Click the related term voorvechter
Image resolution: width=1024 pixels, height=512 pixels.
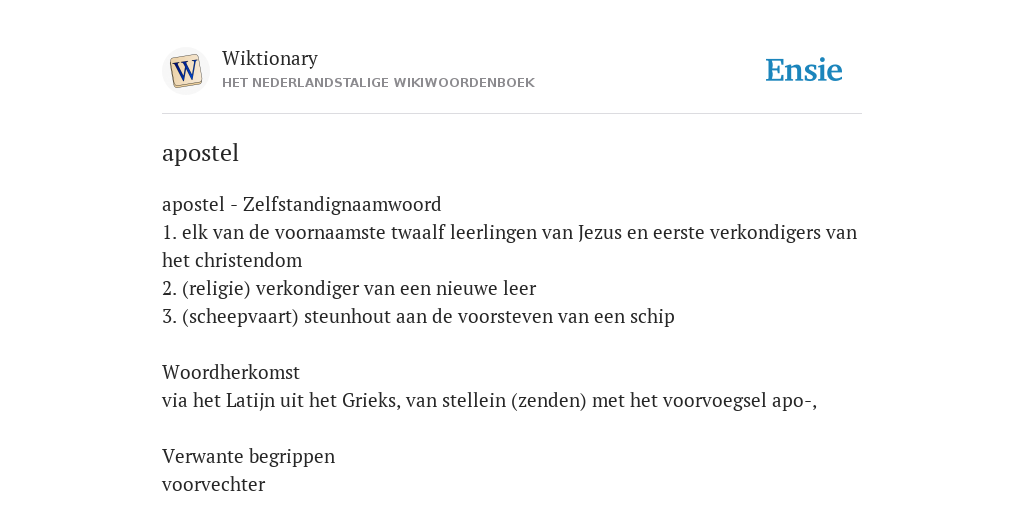click(214, 485)
